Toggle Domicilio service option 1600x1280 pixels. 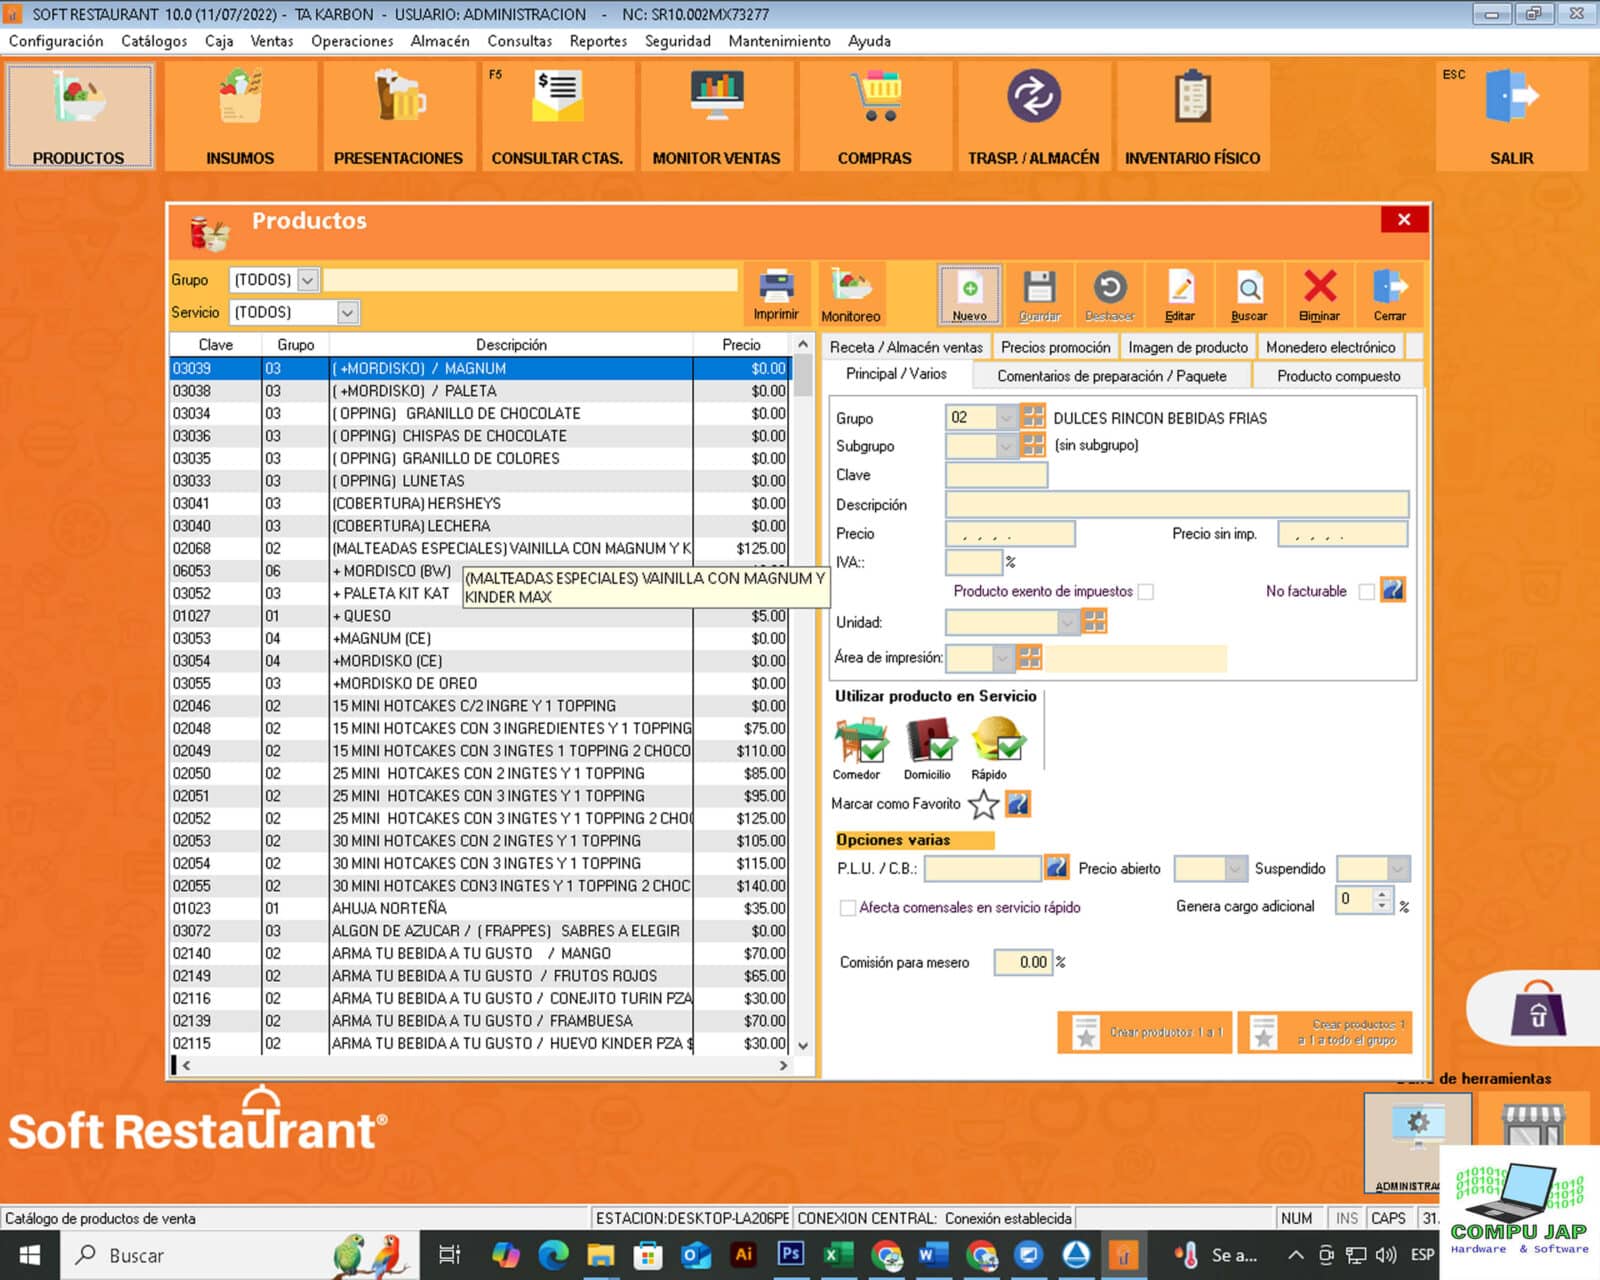pyautogui.click(x=928, y=748)
